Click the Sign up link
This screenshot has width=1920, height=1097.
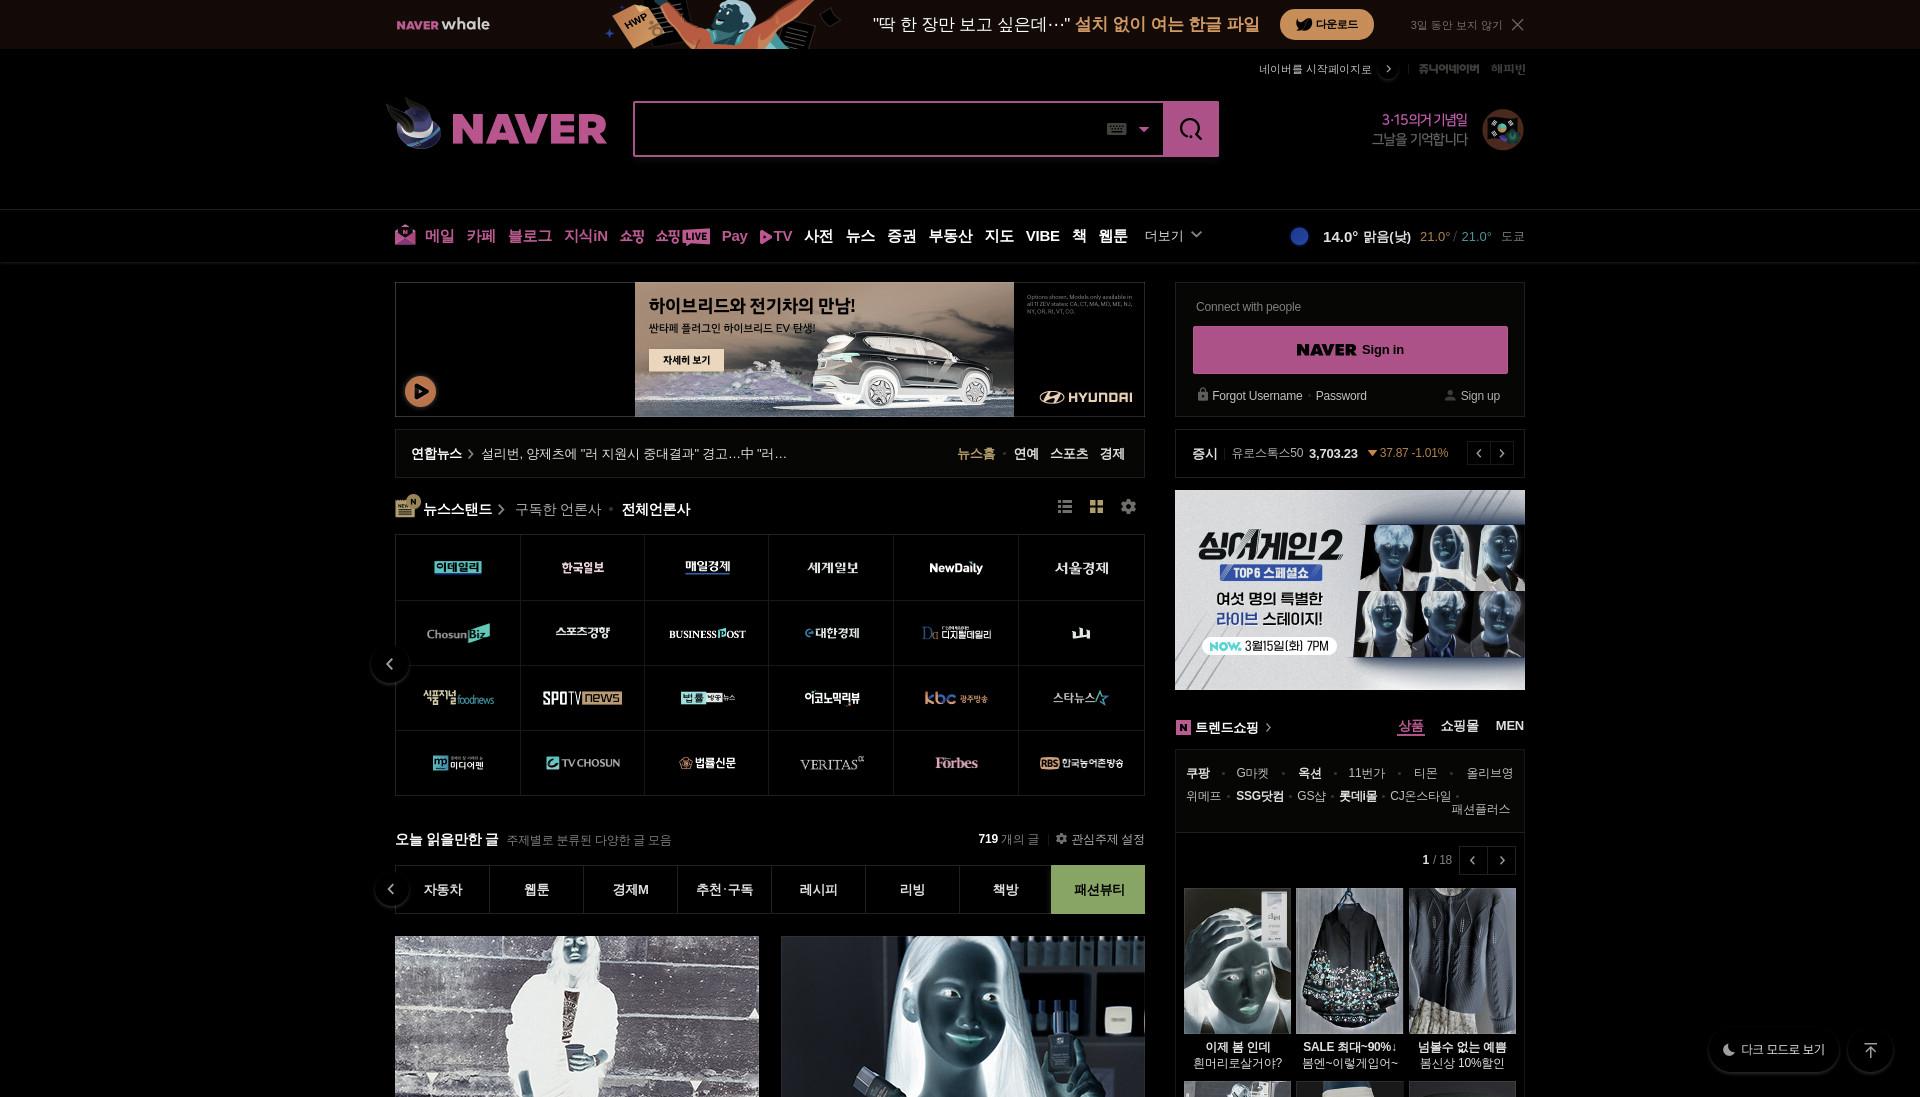(1480, 396)
